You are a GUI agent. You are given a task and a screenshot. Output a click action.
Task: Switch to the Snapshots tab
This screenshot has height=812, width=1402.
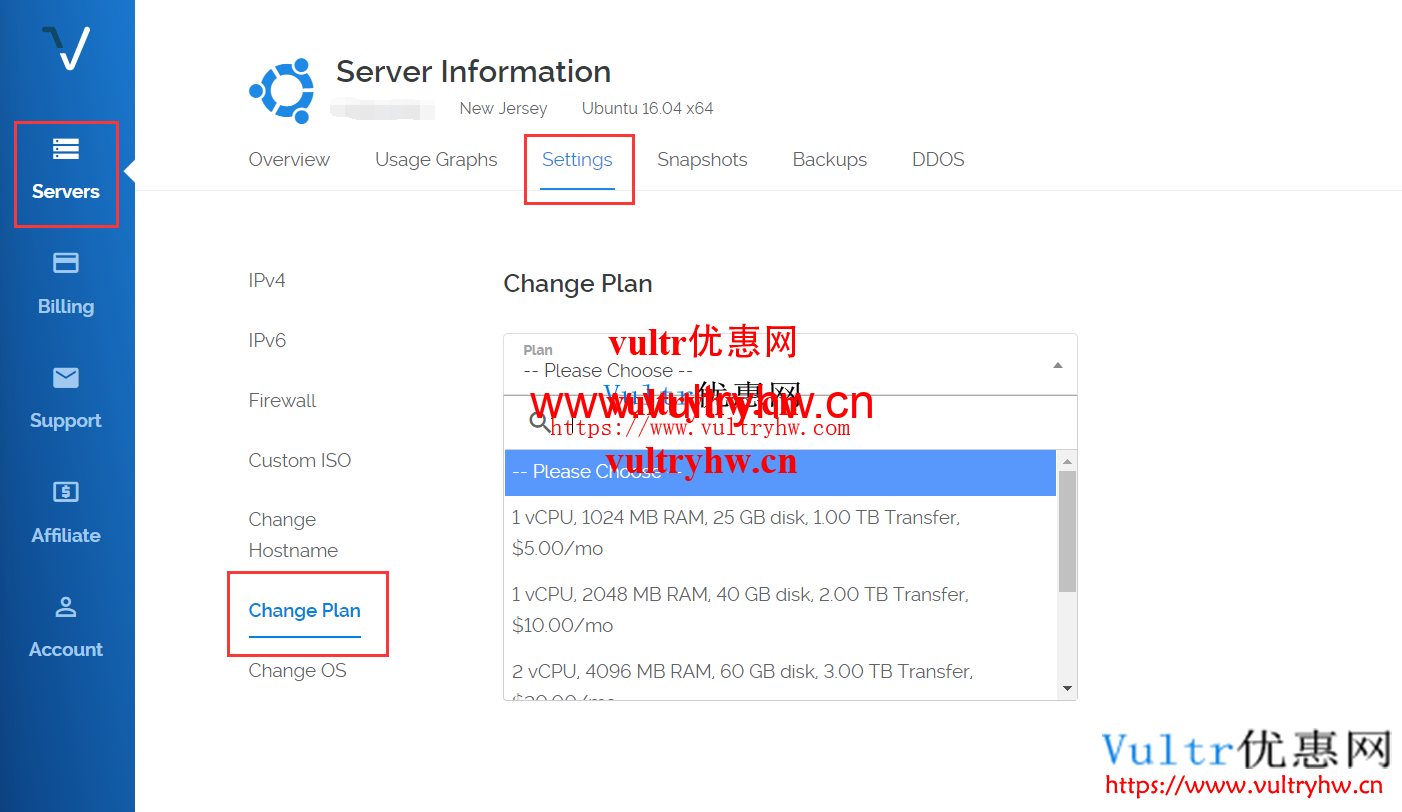tap(702, 160)
